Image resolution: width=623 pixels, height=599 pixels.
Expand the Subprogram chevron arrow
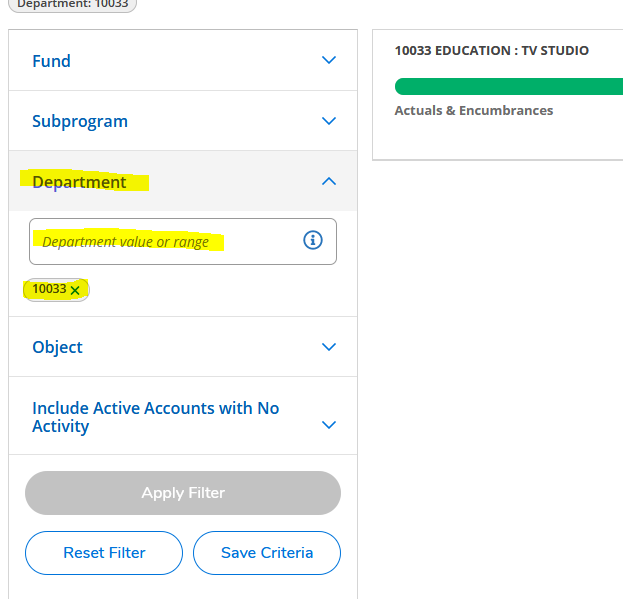[x=329, y=121]
